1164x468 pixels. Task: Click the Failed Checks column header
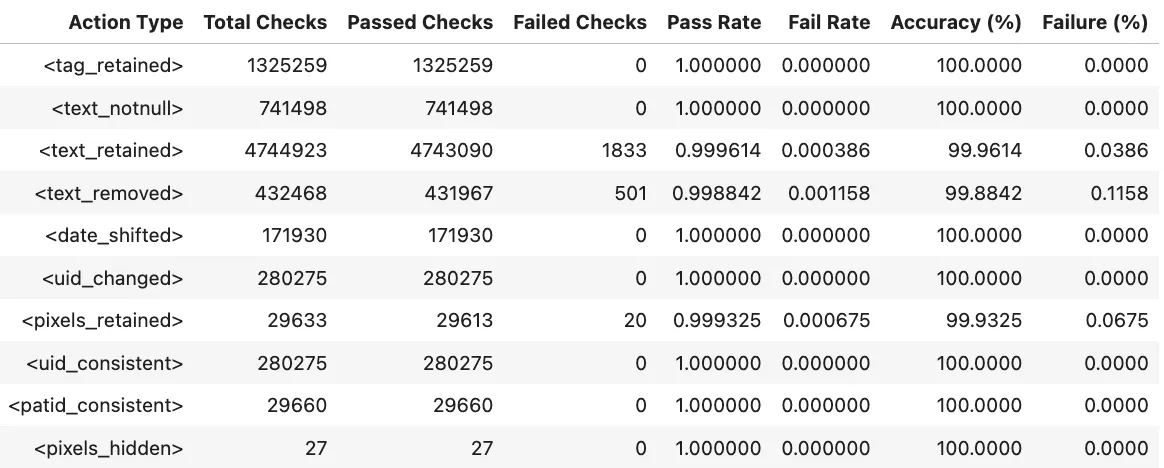click(x=580, y=22)
